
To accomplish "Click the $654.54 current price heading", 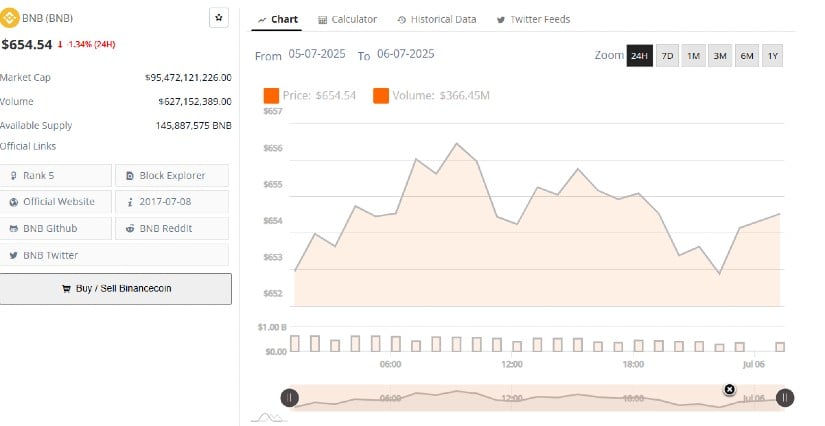I will (26, 44).
